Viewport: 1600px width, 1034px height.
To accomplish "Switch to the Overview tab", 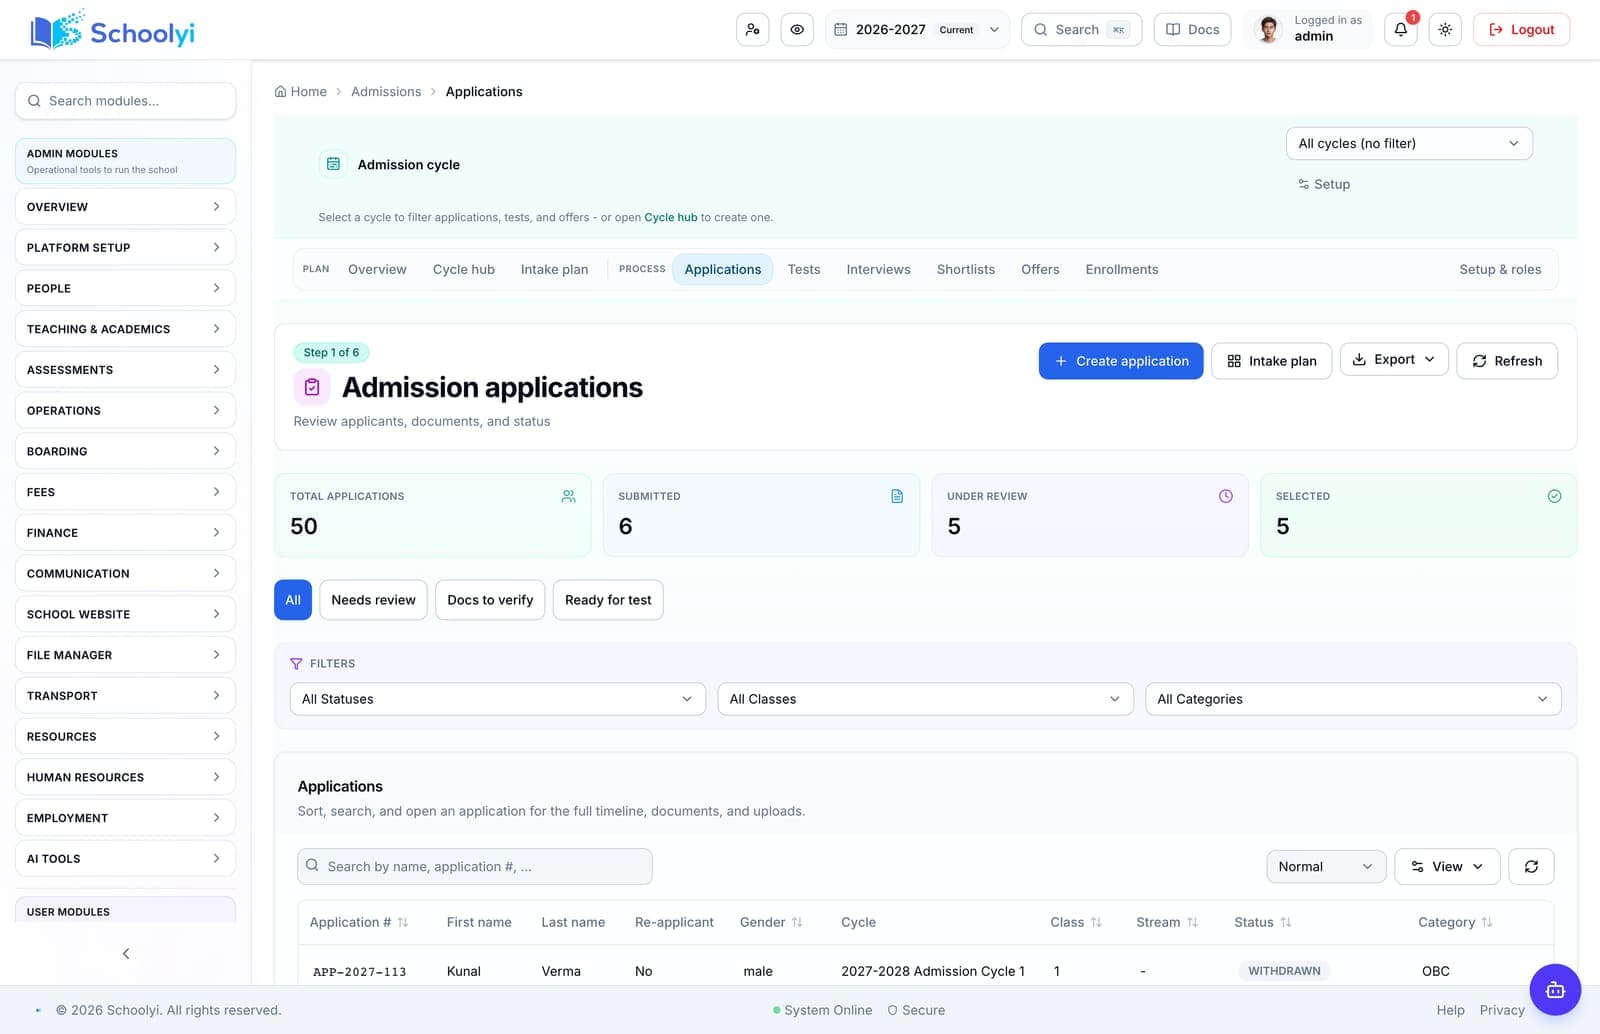I will (377, 269).
